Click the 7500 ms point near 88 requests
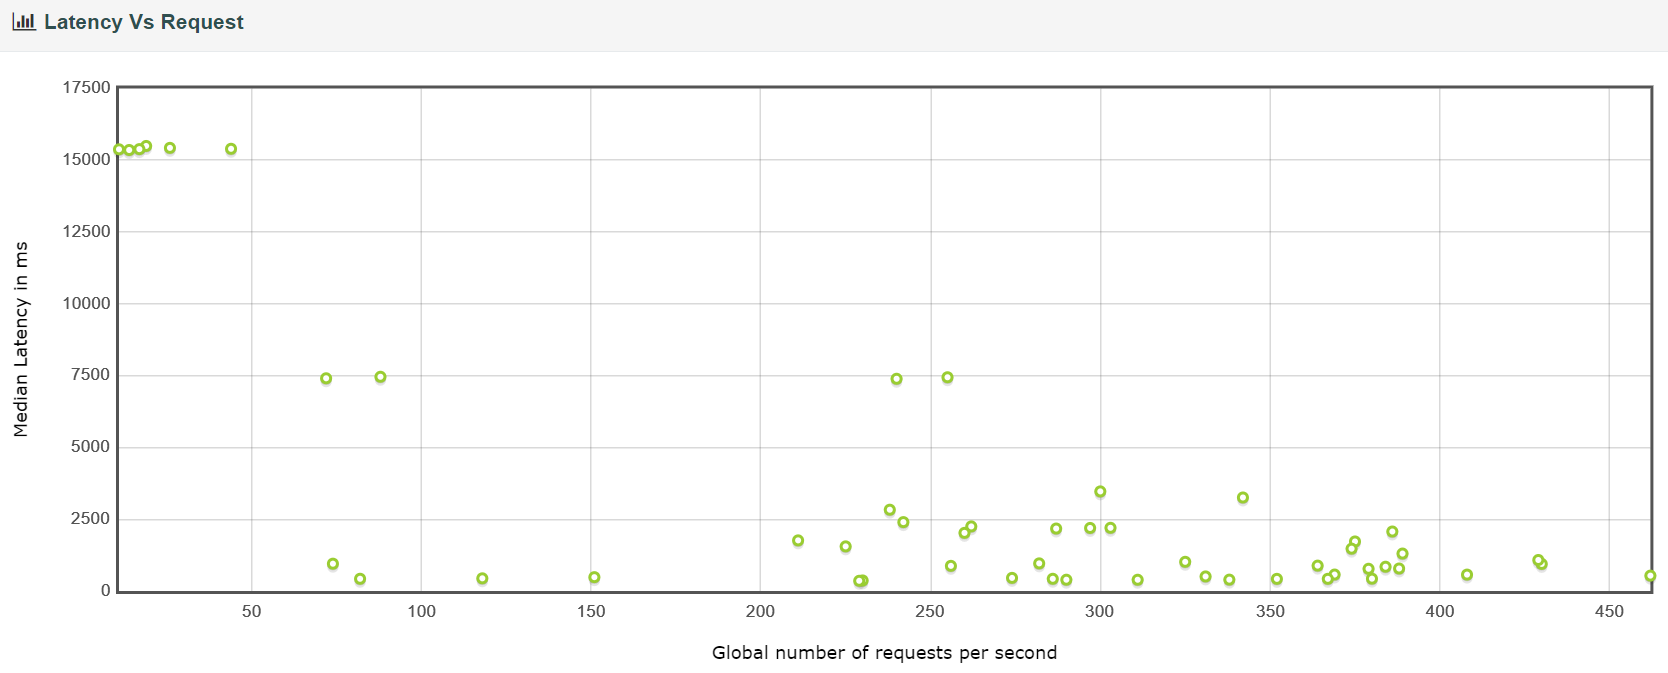This screenshot has width=1668, height=673. 380,377
